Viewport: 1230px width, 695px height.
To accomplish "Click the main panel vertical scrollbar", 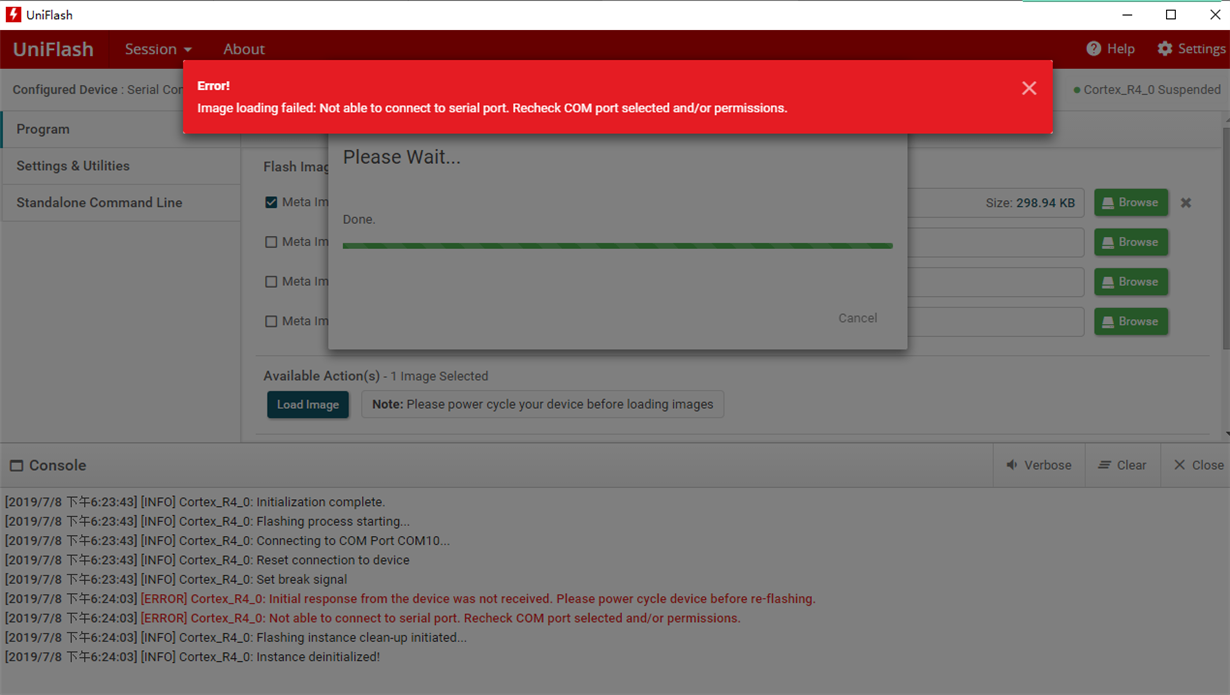I will 1226,240.
